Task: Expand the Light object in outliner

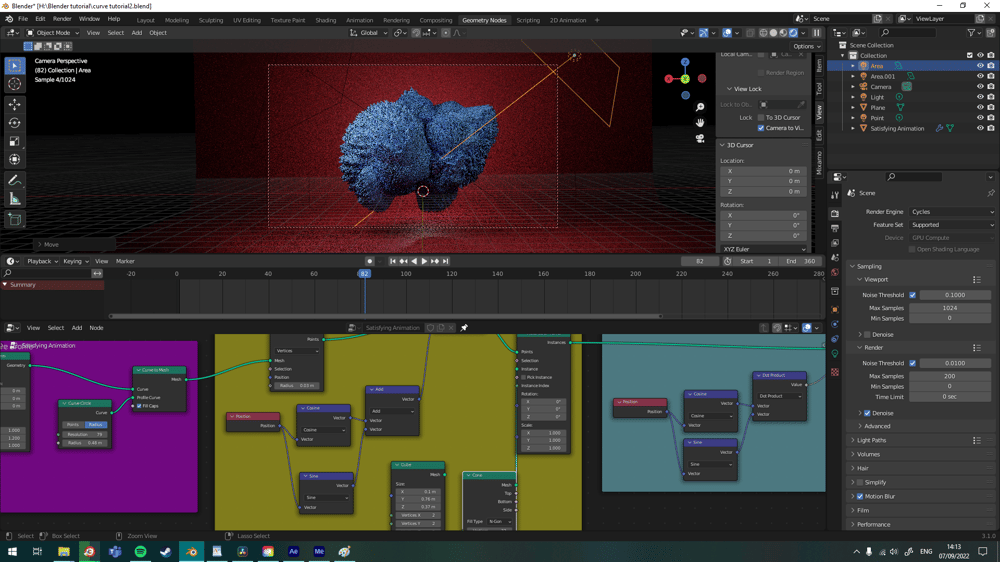Action: (853, 97)
